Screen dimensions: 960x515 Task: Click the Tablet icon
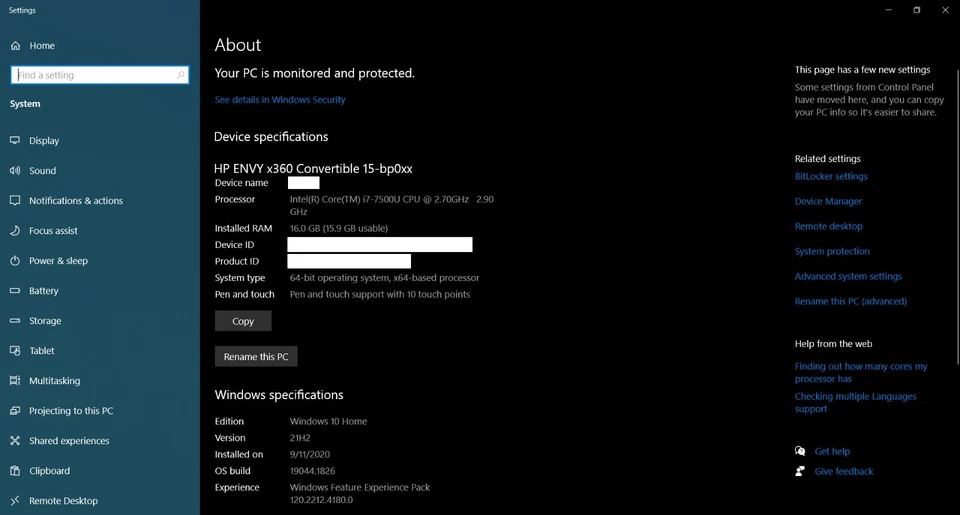tap(15, 350)
